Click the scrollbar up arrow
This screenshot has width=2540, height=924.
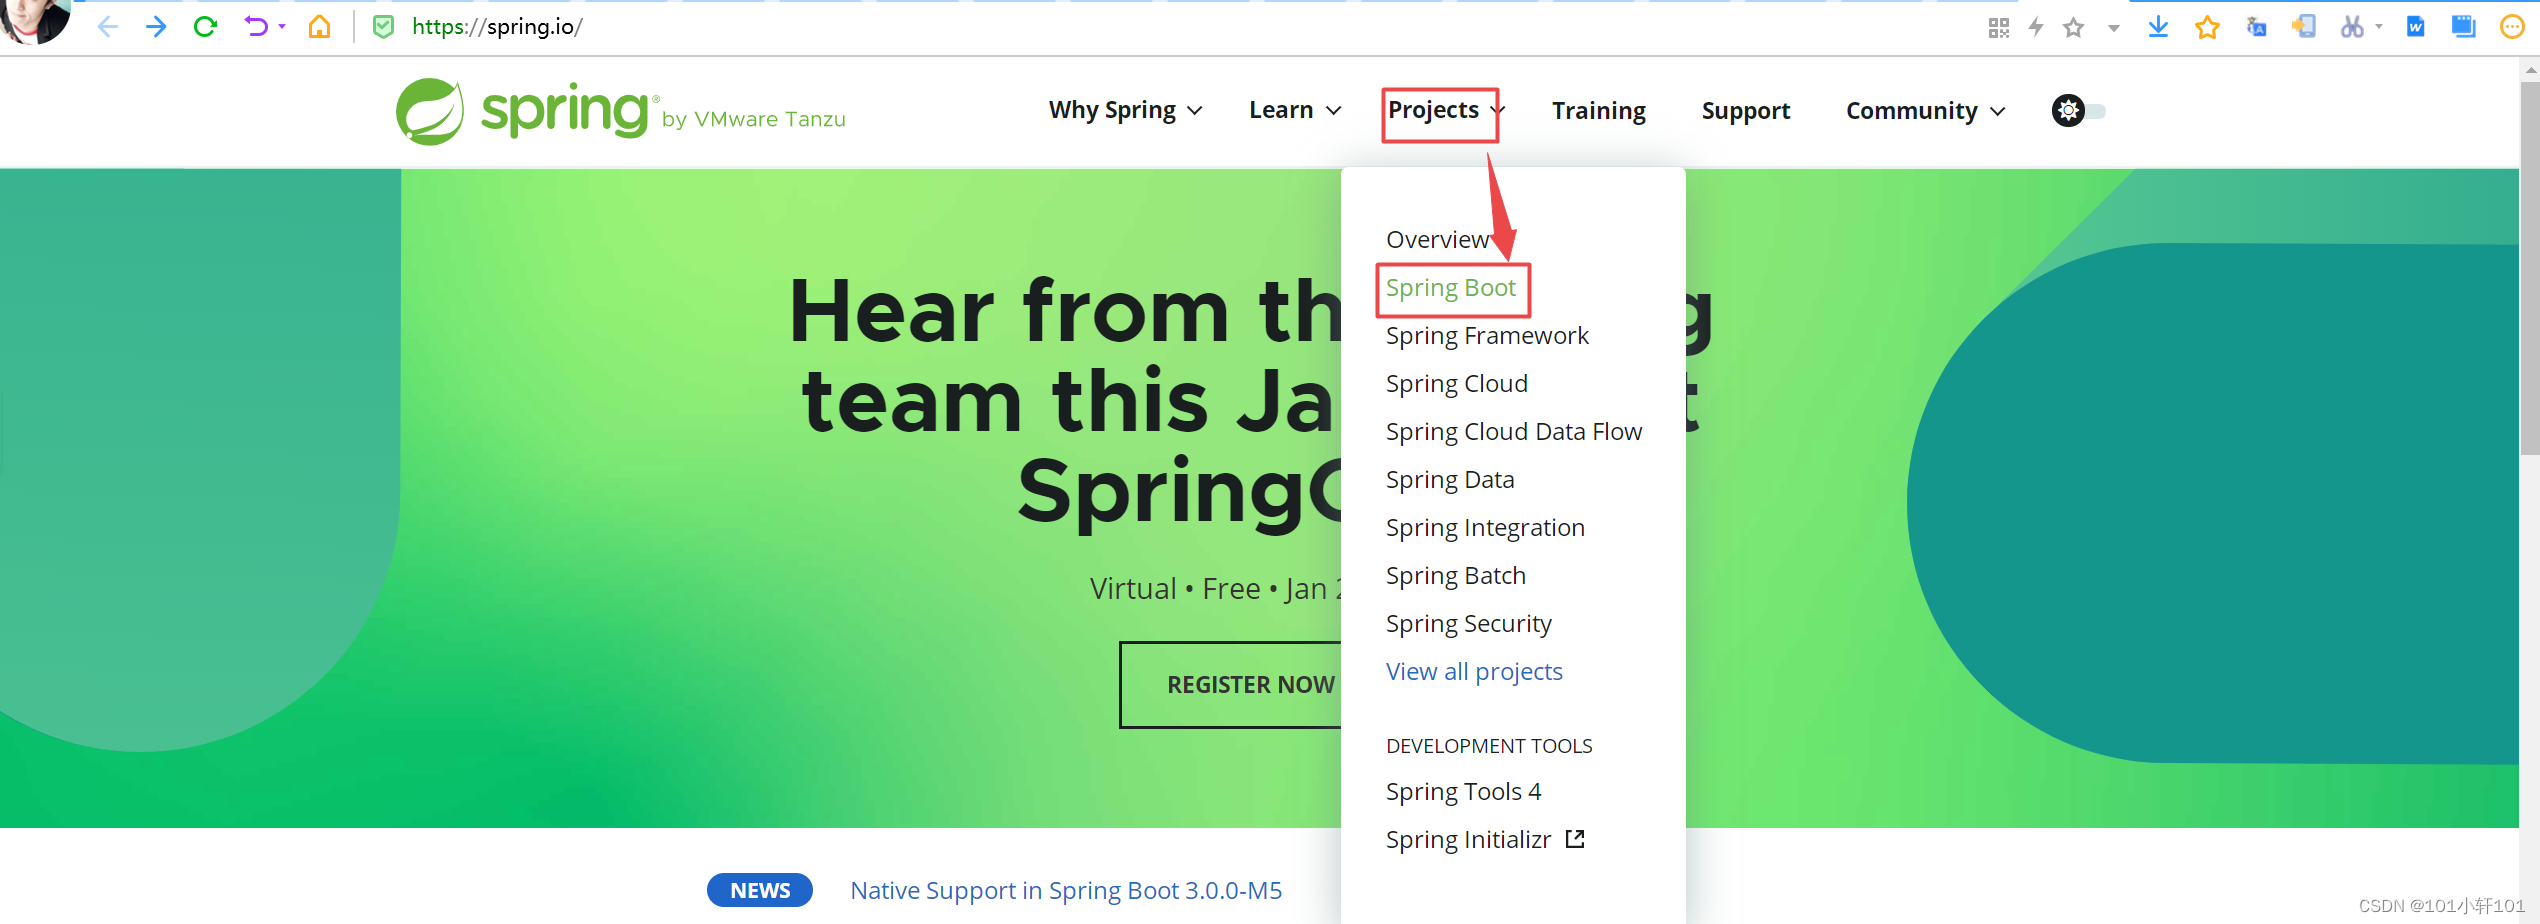pos(2530,70)
